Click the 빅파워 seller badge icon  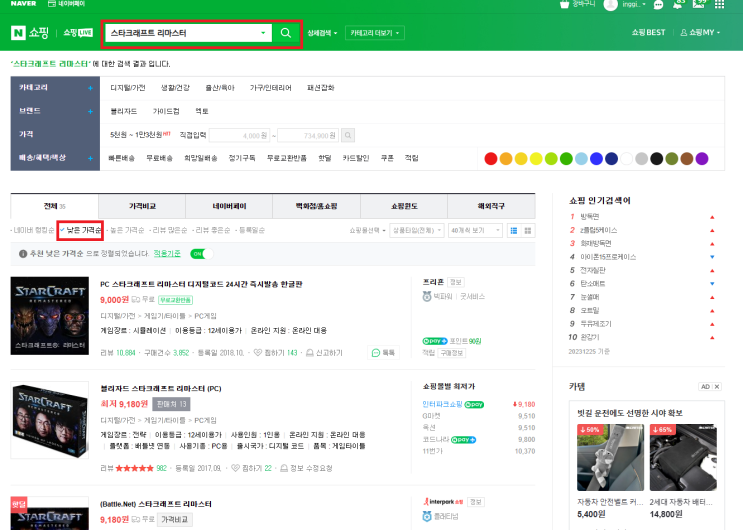pos(427,296)
